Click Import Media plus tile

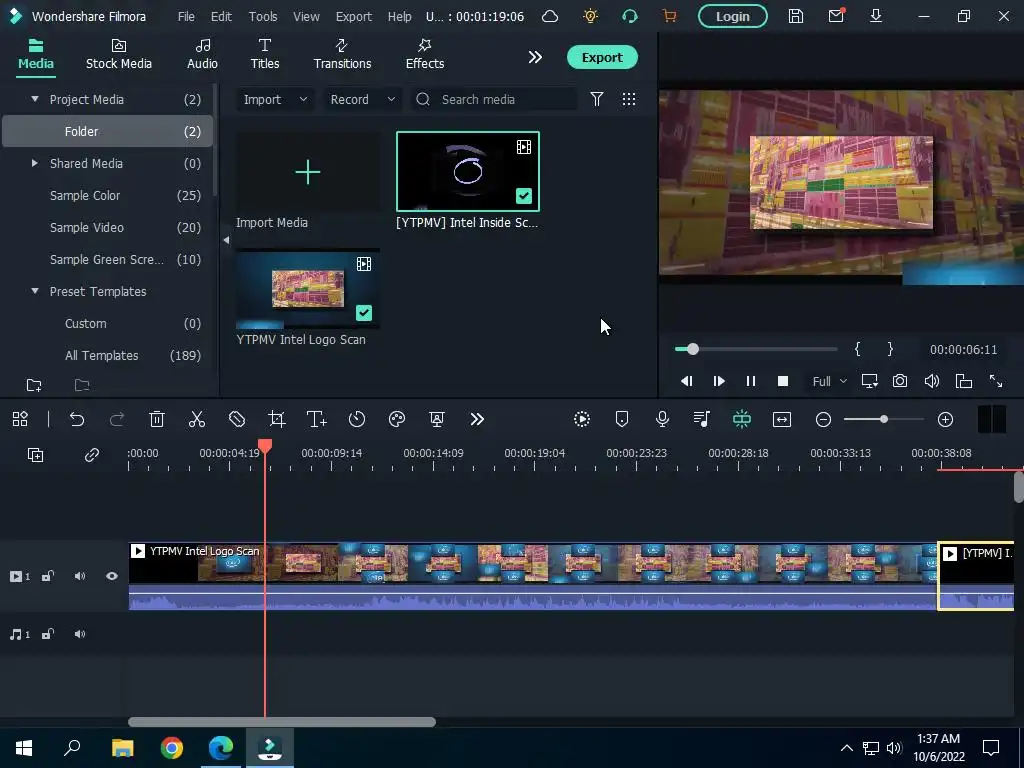(308, 172)
